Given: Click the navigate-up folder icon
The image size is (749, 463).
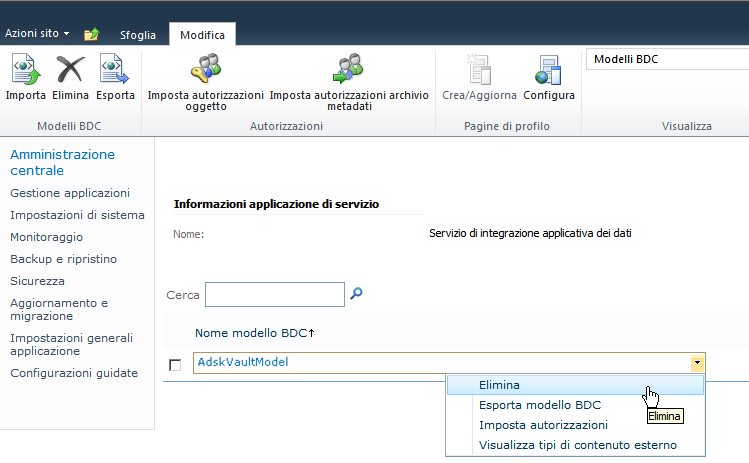Looking at the screenshot, I should [x=91, y=34].
